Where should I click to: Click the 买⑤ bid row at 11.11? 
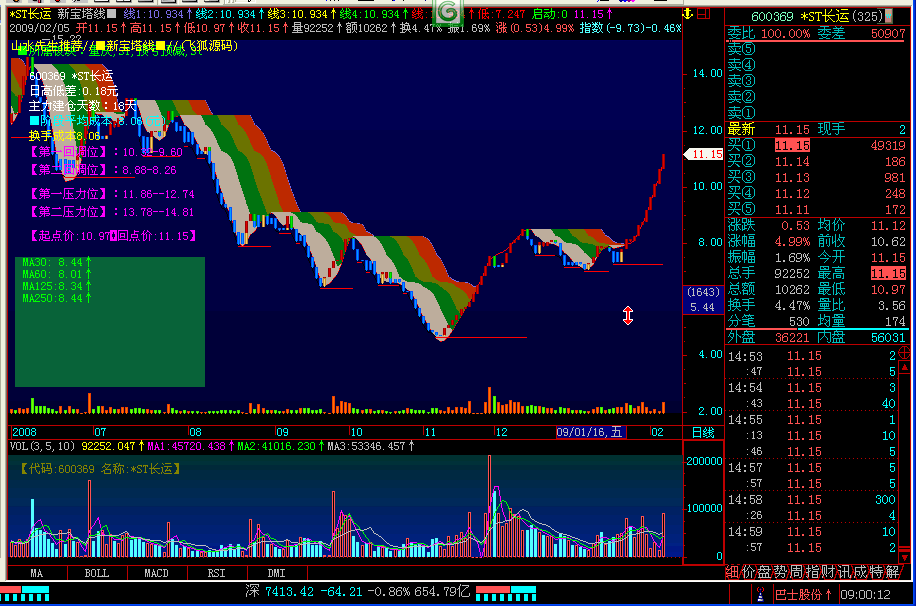click(817, 209)
